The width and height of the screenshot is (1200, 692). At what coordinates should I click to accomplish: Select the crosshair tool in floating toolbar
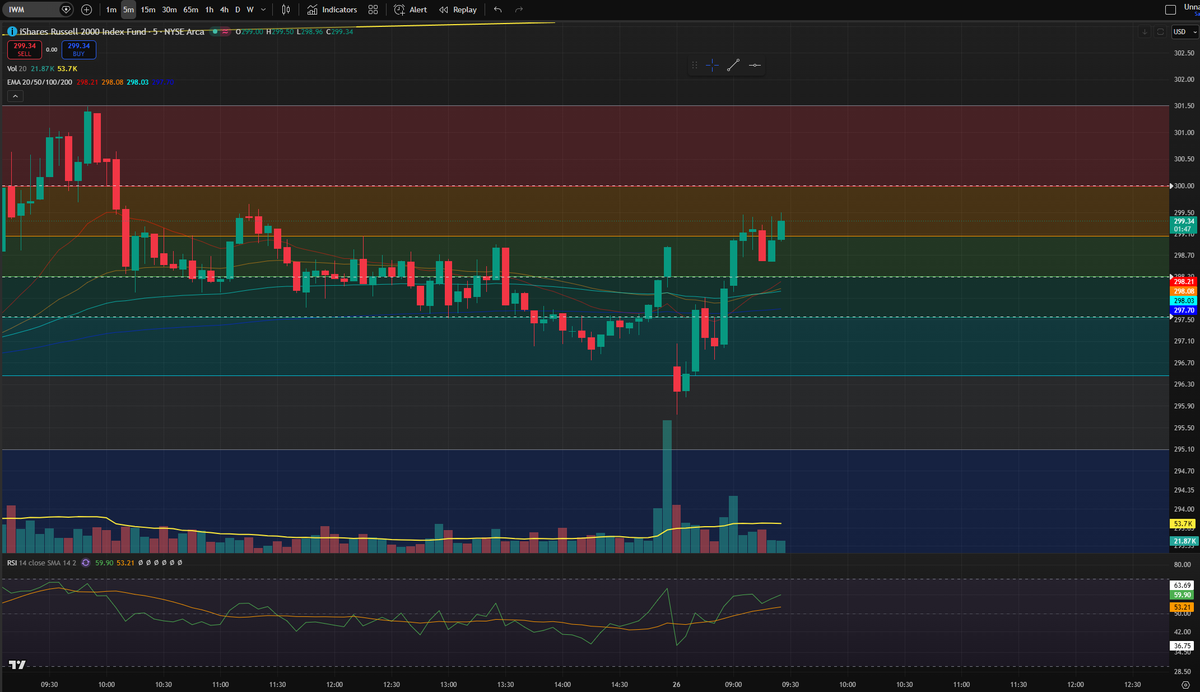click(x=712, y=65)
